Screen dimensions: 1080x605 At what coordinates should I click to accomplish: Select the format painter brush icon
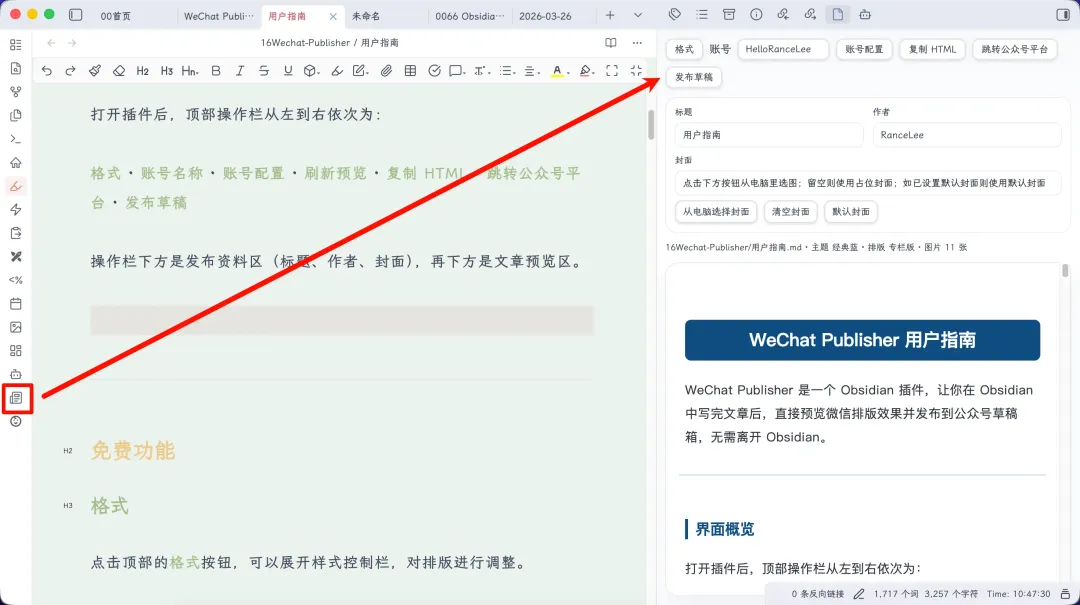[x=95, y=71]
